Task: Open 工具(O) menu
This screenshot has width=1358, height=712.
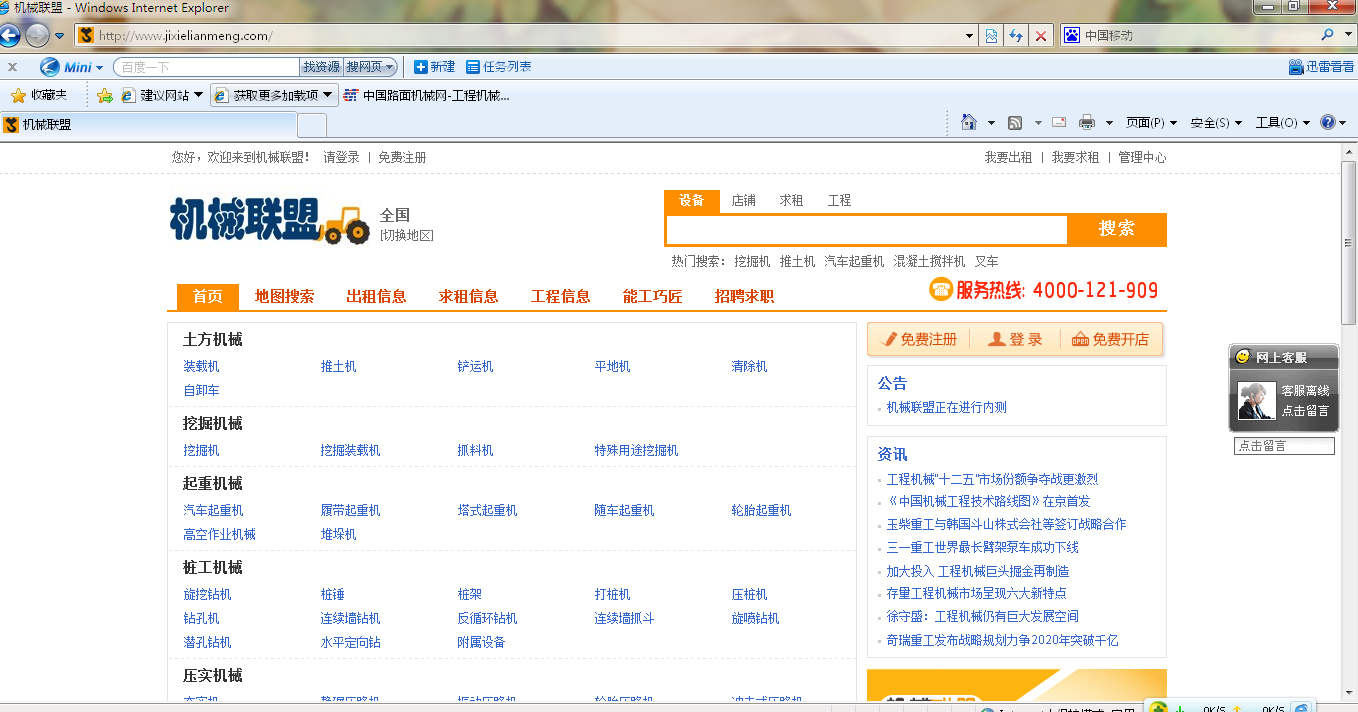Action: click(1283, 123)
